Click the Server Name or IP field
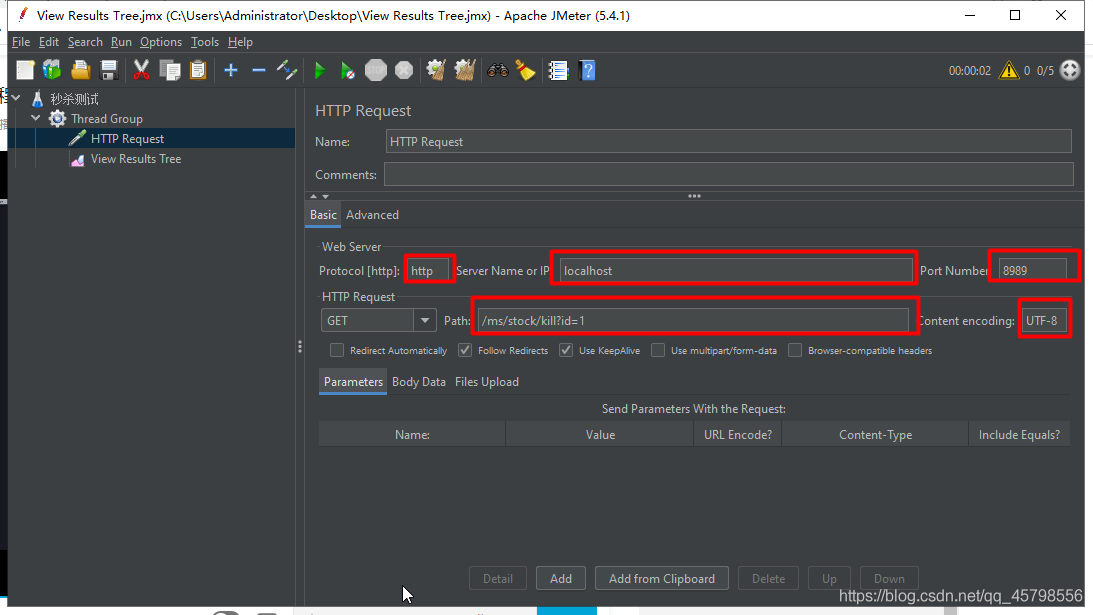This screenshot has height=615, width=1093. (x=736, y=271)
